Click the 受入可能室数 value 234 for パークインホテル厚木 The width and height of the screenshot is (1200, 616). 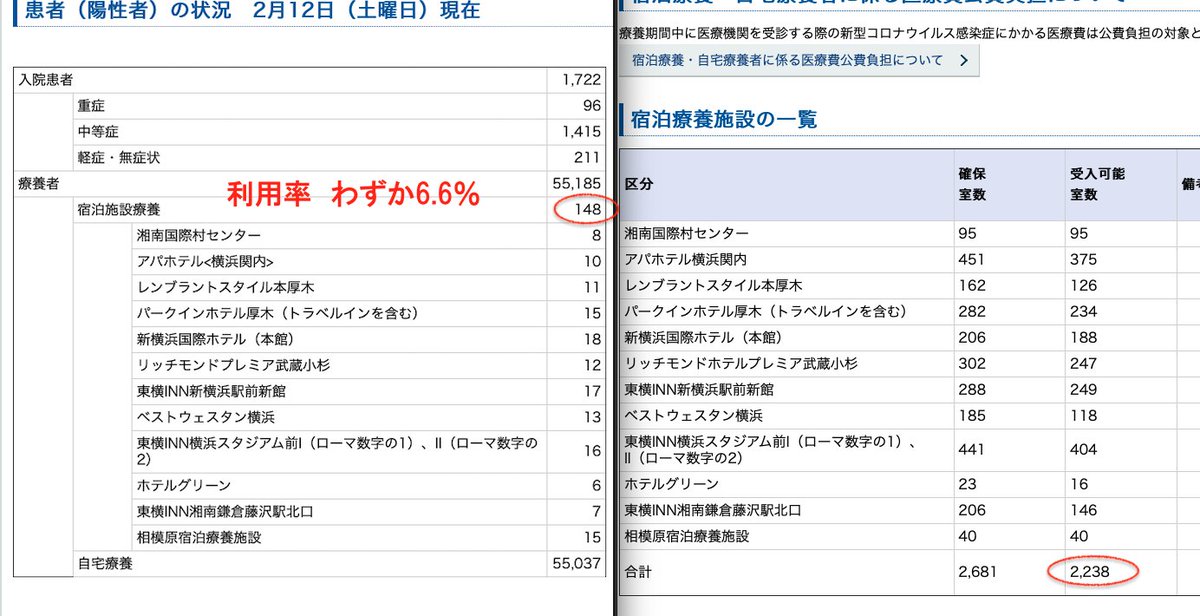pos(1083,311)
